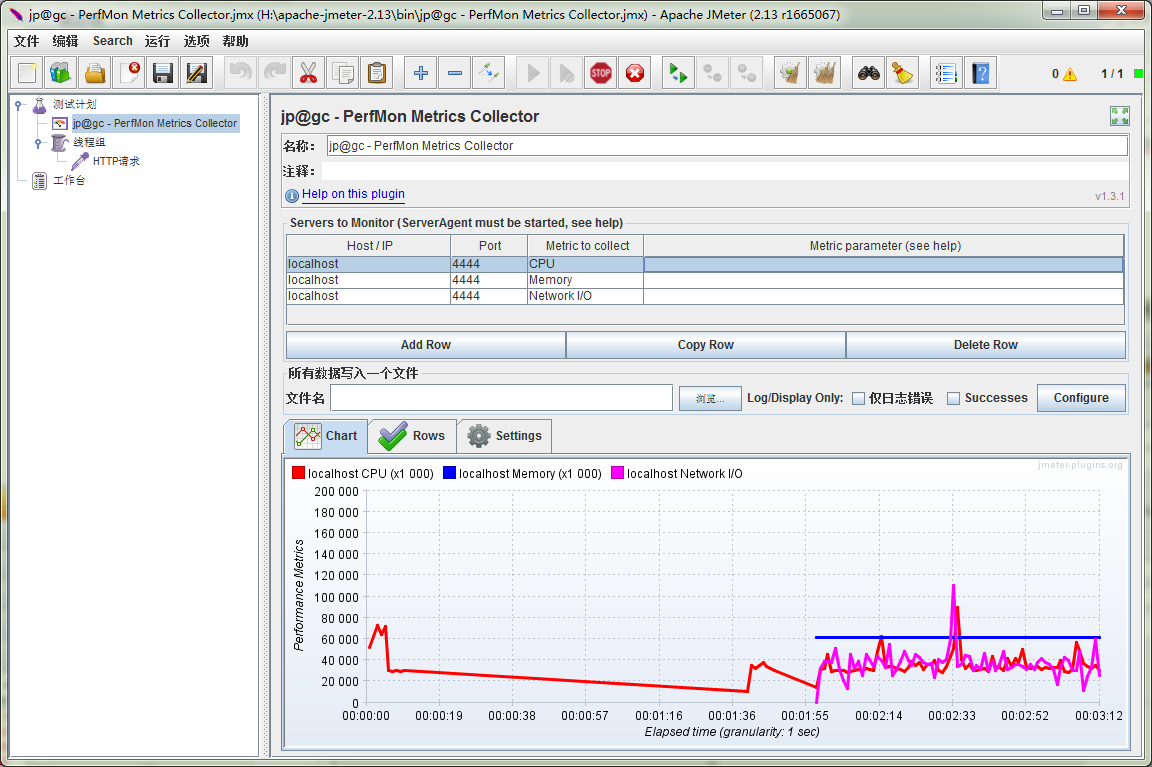Switch to the Rows tab
This screenshot has height=767, width=1152.
pyautogui.click(x=412, y=436)
